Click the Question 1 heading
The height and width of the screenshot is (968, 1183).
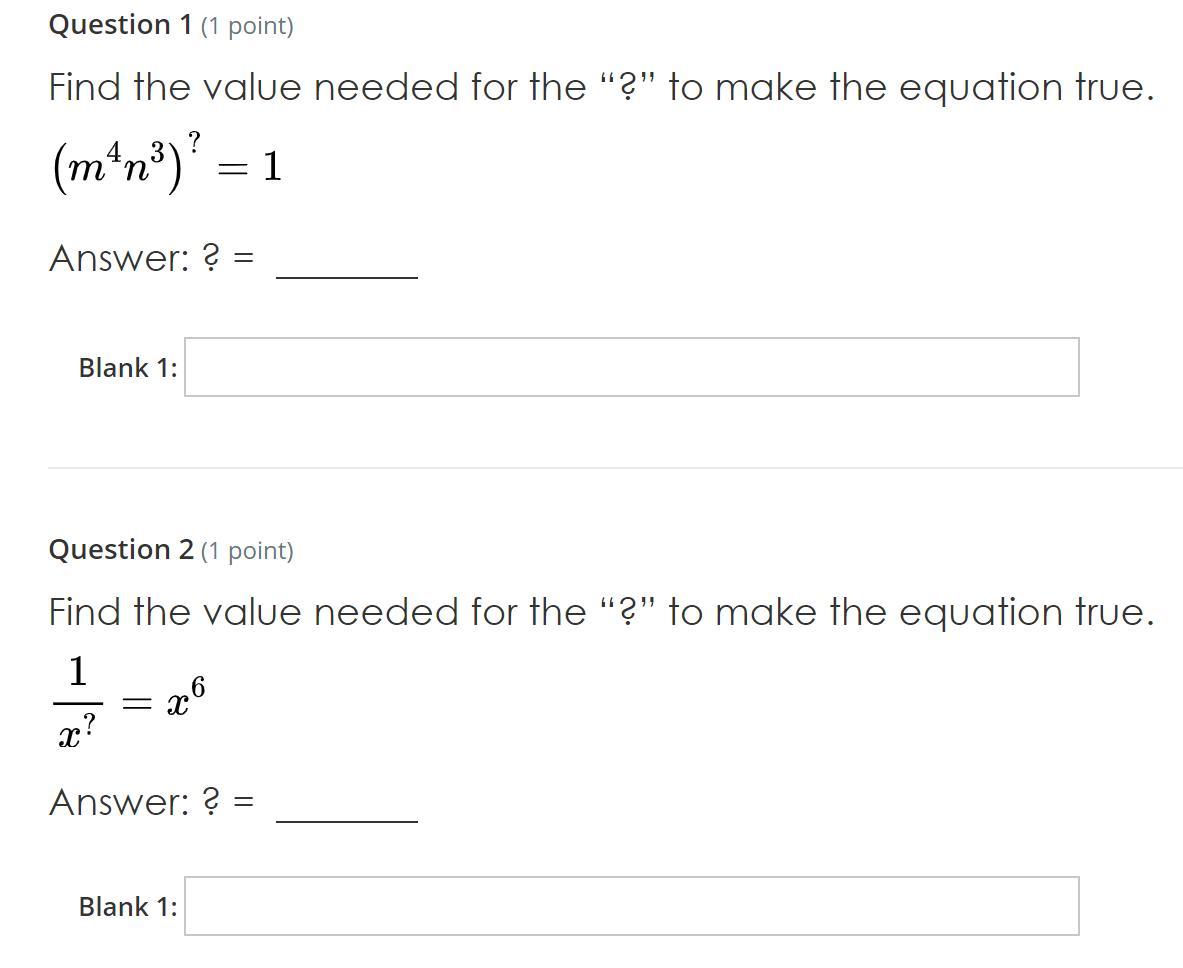pyautogui.click(x=120, y=25)
